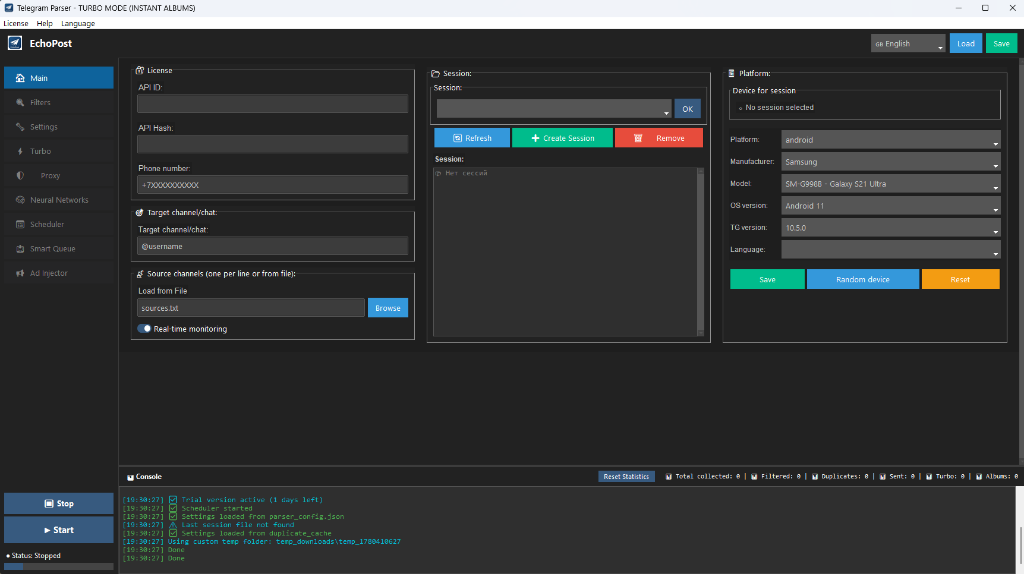1024x574 pixels.
Task: Click the Filters icon in sidebar
Action: tap(20, 103)
